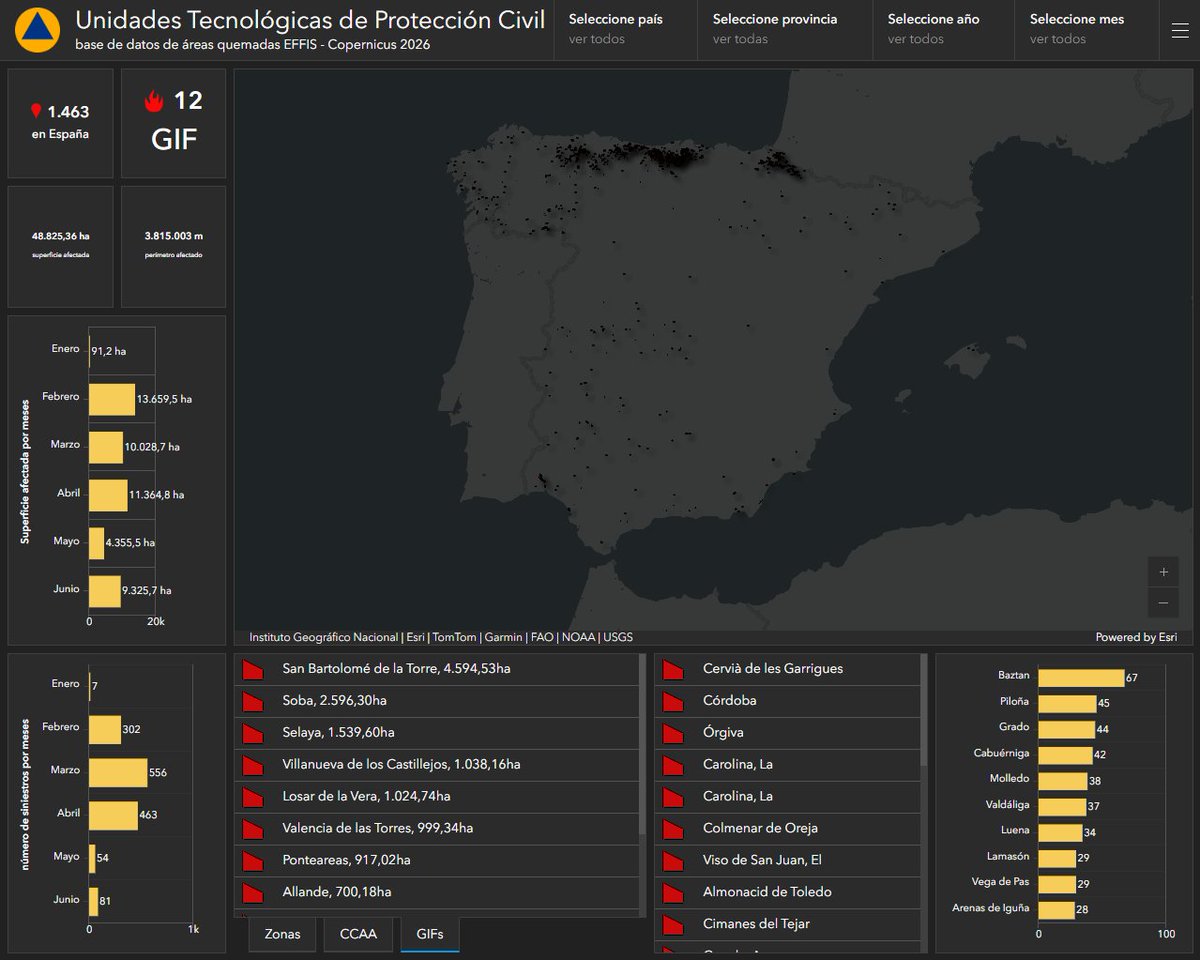Click red flag for Cervià de les Garrigues
Screen dimensions: 1200x960
[x=673, y=669]
